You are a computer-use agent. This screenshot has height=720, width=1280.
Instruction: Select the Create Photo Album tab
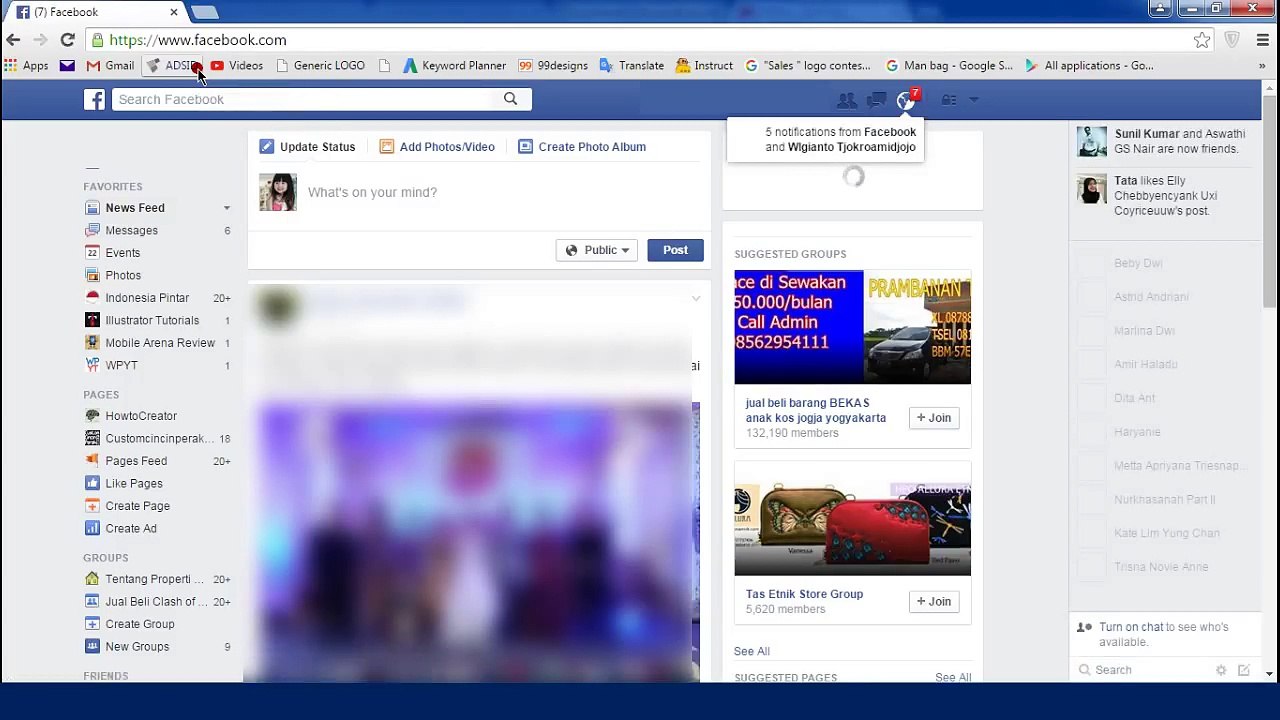point(582,147)
